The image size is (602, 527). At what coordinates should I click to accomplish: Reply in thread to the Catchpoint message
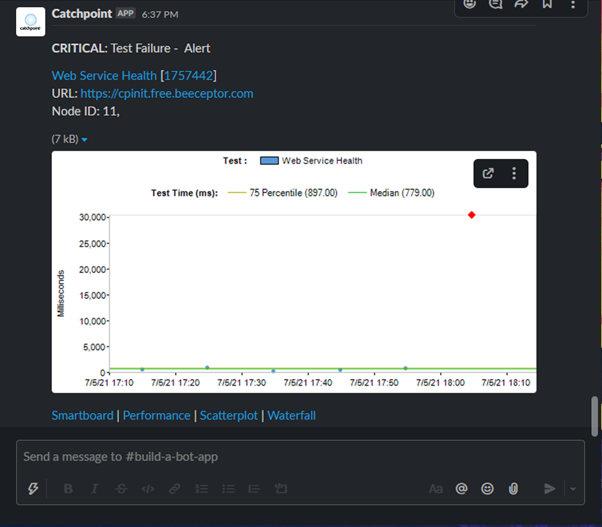(x=495, y=4)
